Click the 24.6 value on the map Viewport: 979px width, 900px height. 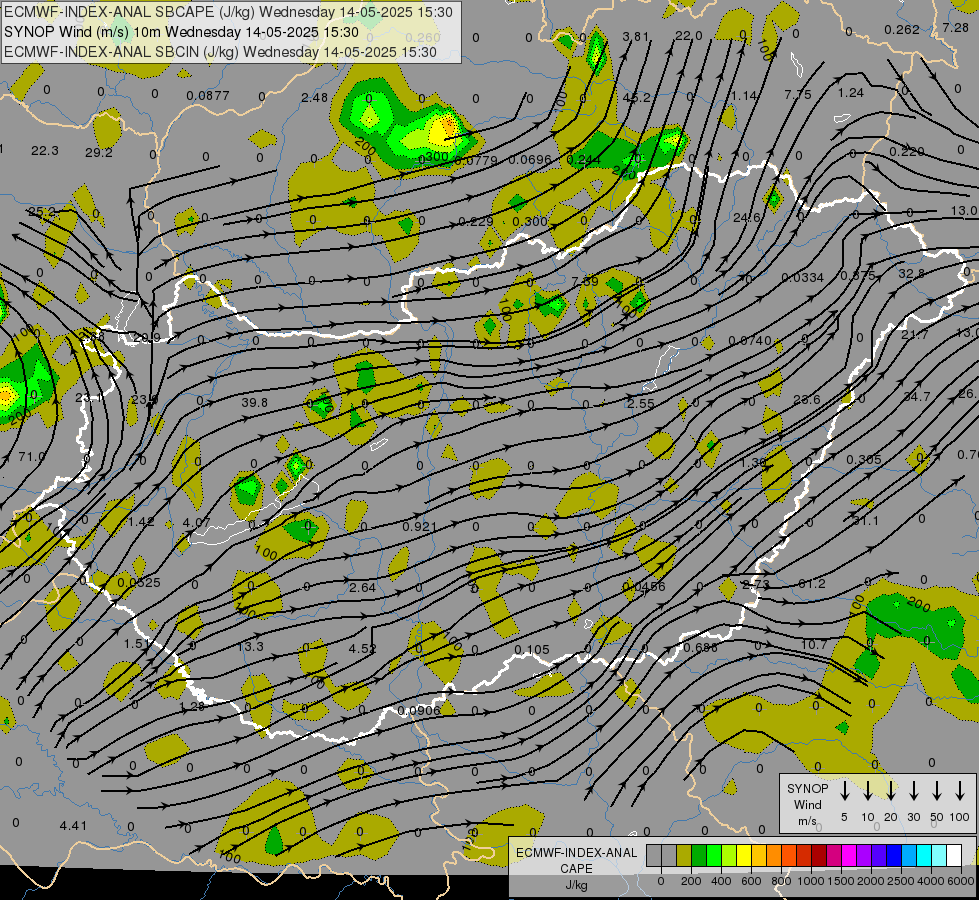click(747, 217)
